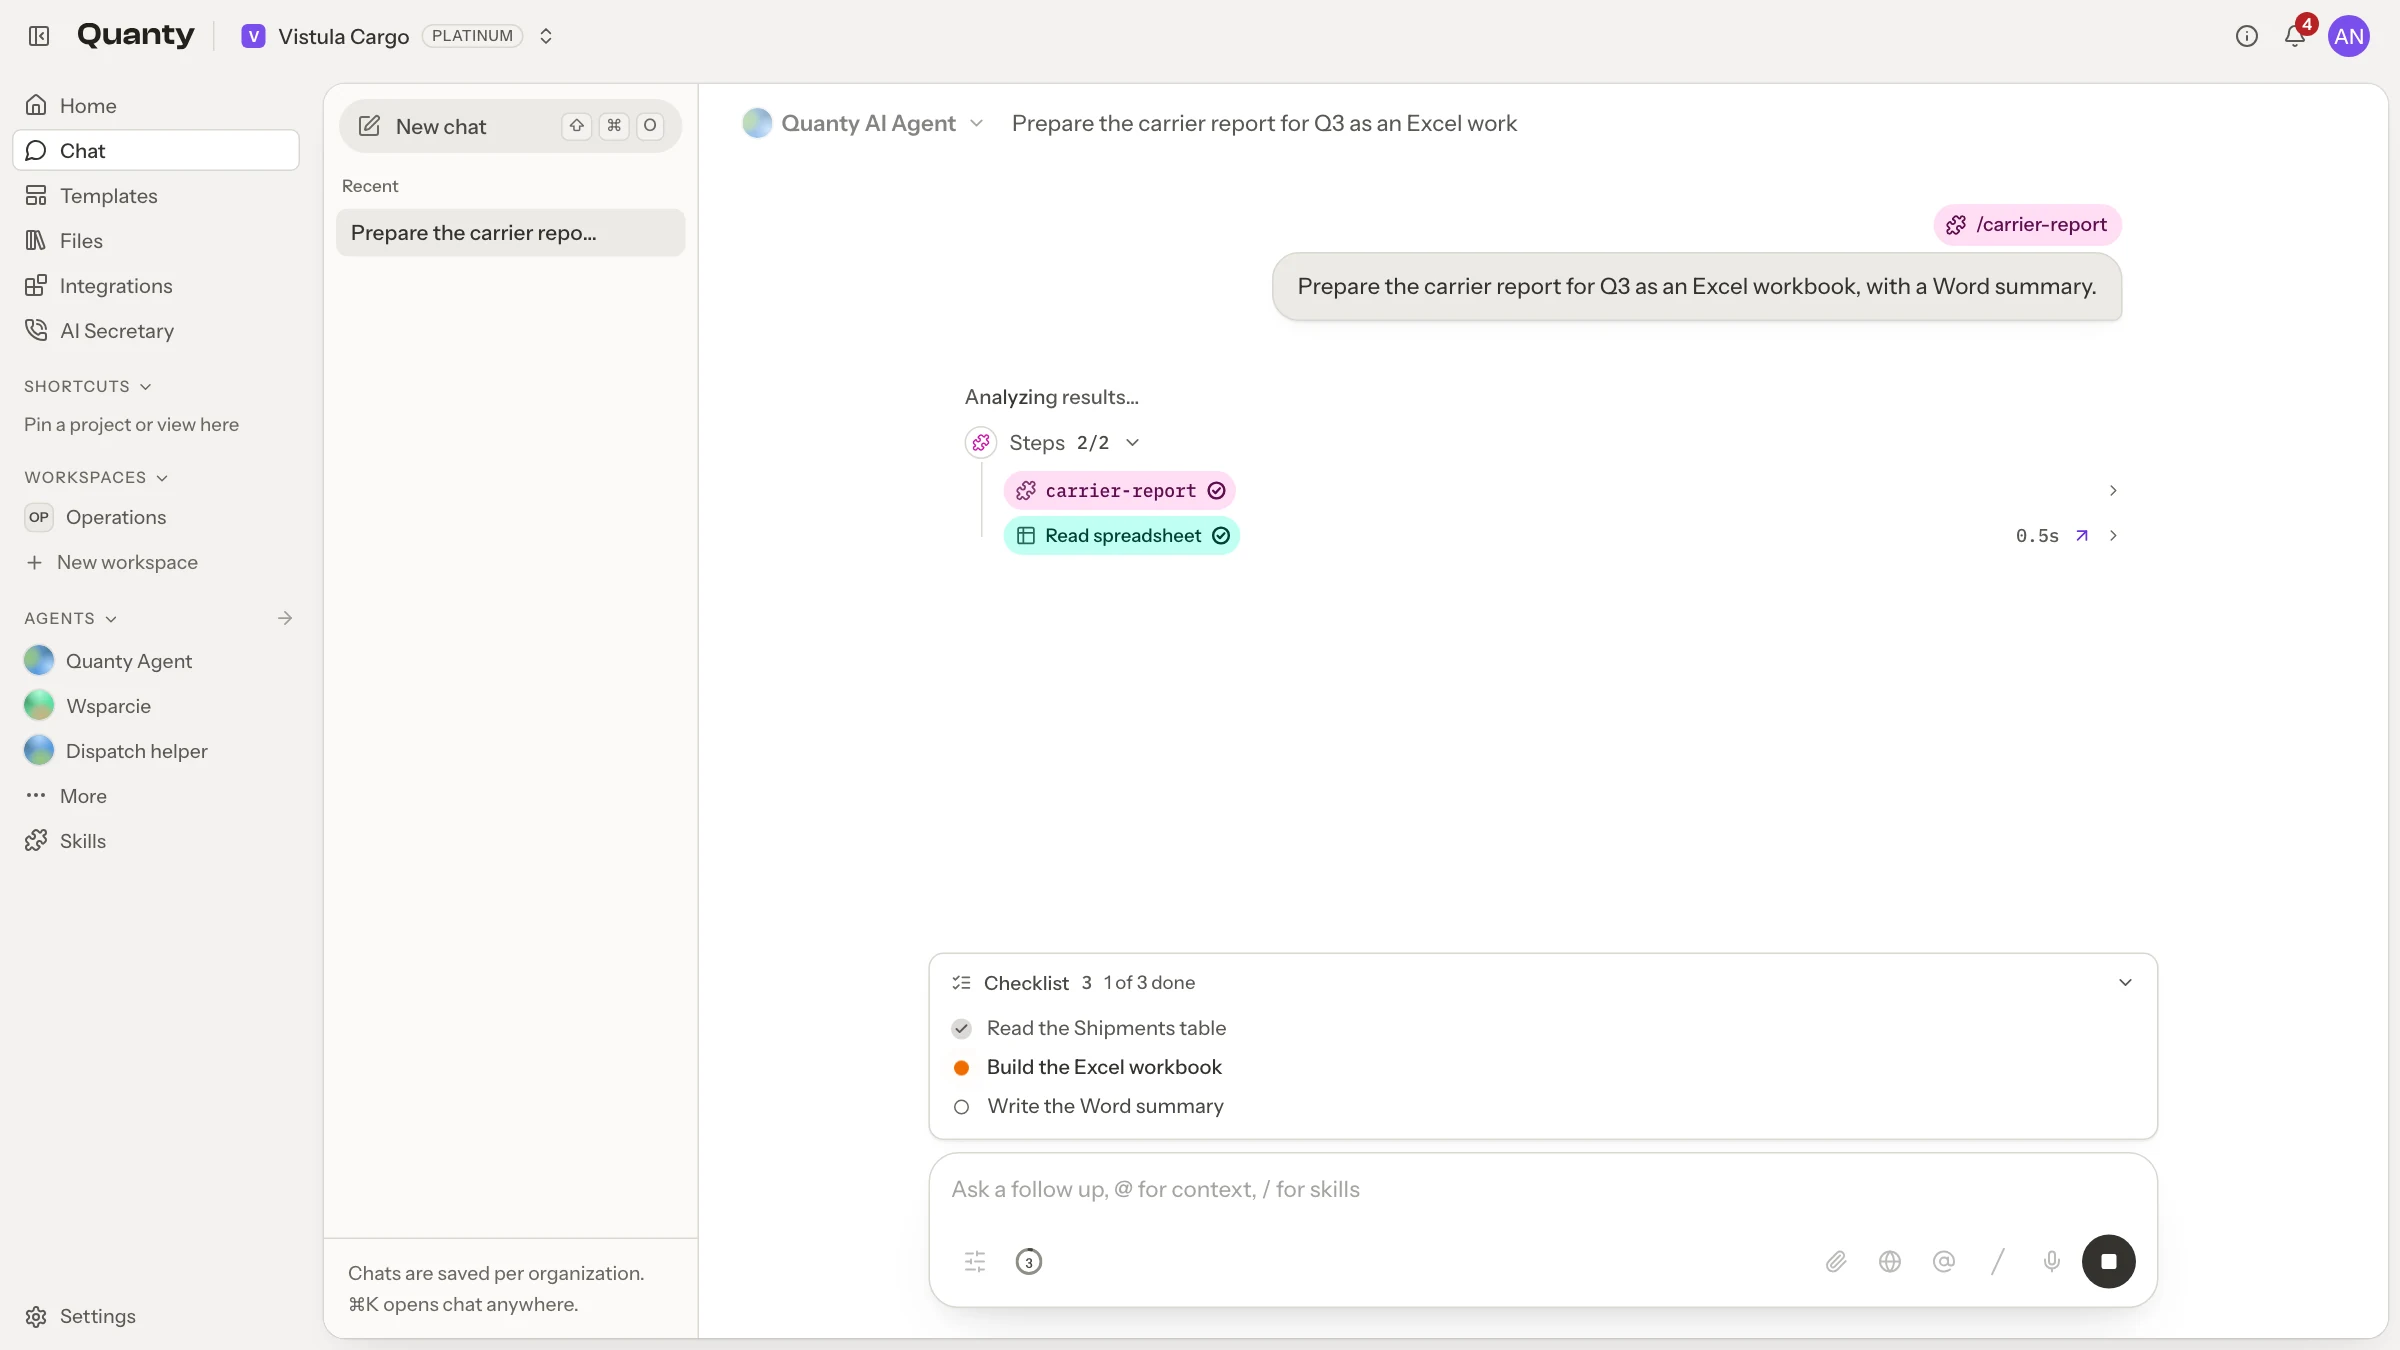Image resolution: width=2400 pixels, height=1350 pixels.
Task: Collapse the Shortcuts section
Action: [88, 386]
